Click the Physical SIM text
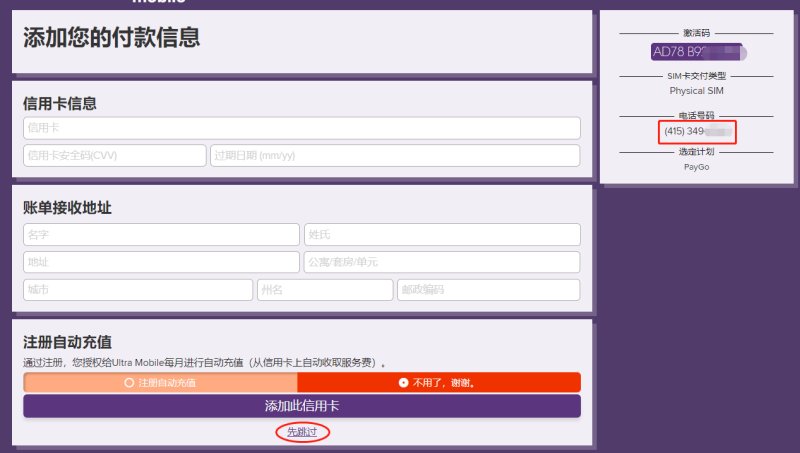This screenshot has height=453, width=800. pos(696,91)
